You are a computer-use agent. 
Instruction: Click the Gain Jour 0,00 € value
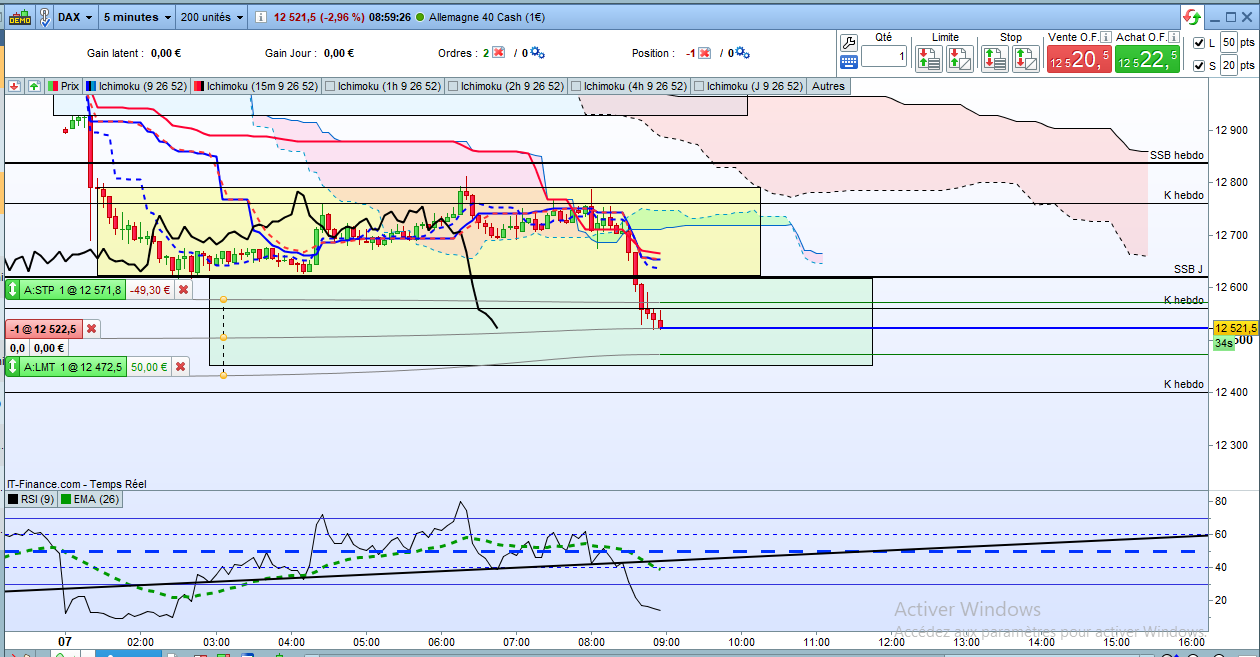point(339,53)
